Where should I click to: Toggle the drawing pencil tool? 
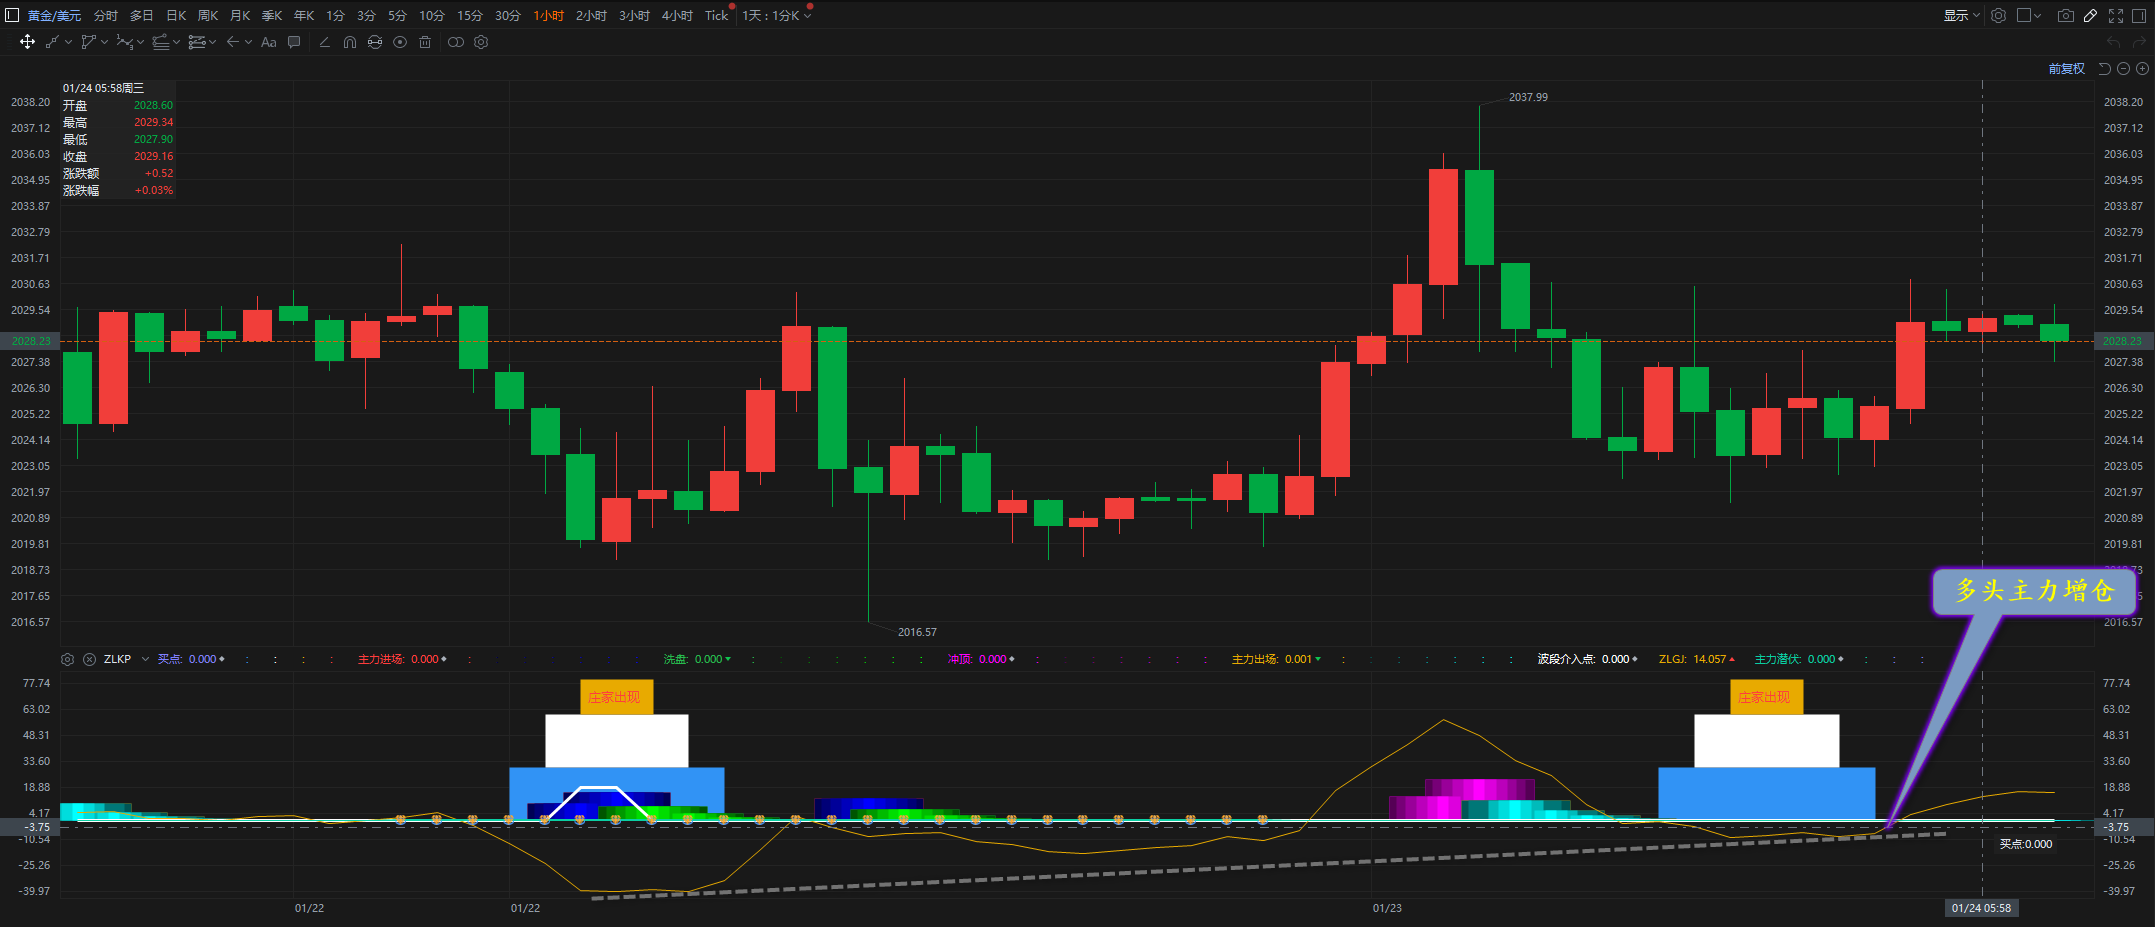point(2090,15)
